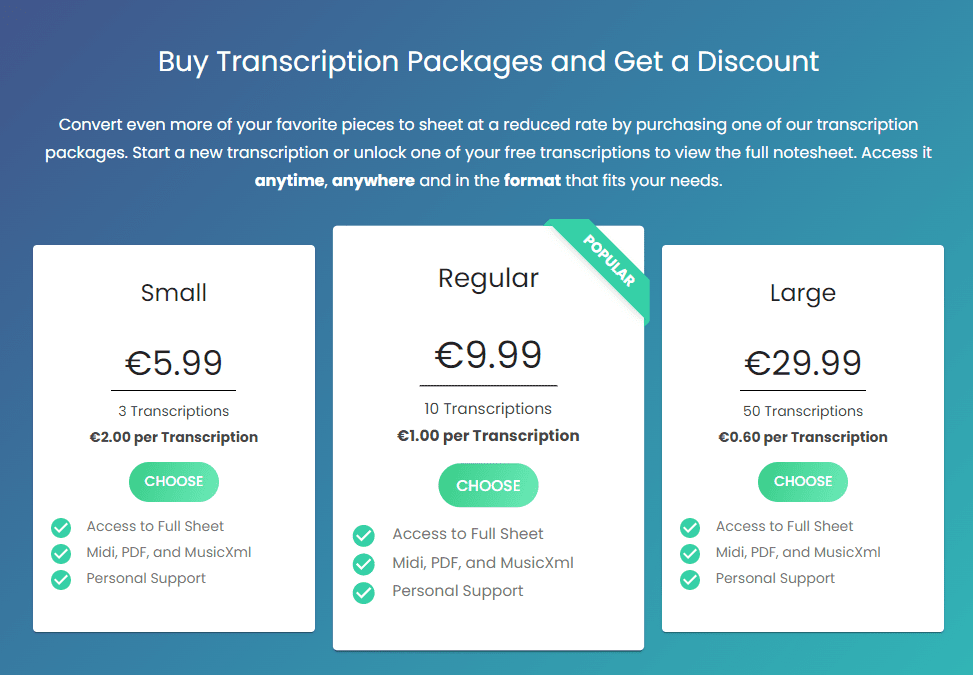This screenshot has width=973, height=675.
Task: Click checkmark beside Small Access to Full Sheet
Action: click(x=61, y=527)
